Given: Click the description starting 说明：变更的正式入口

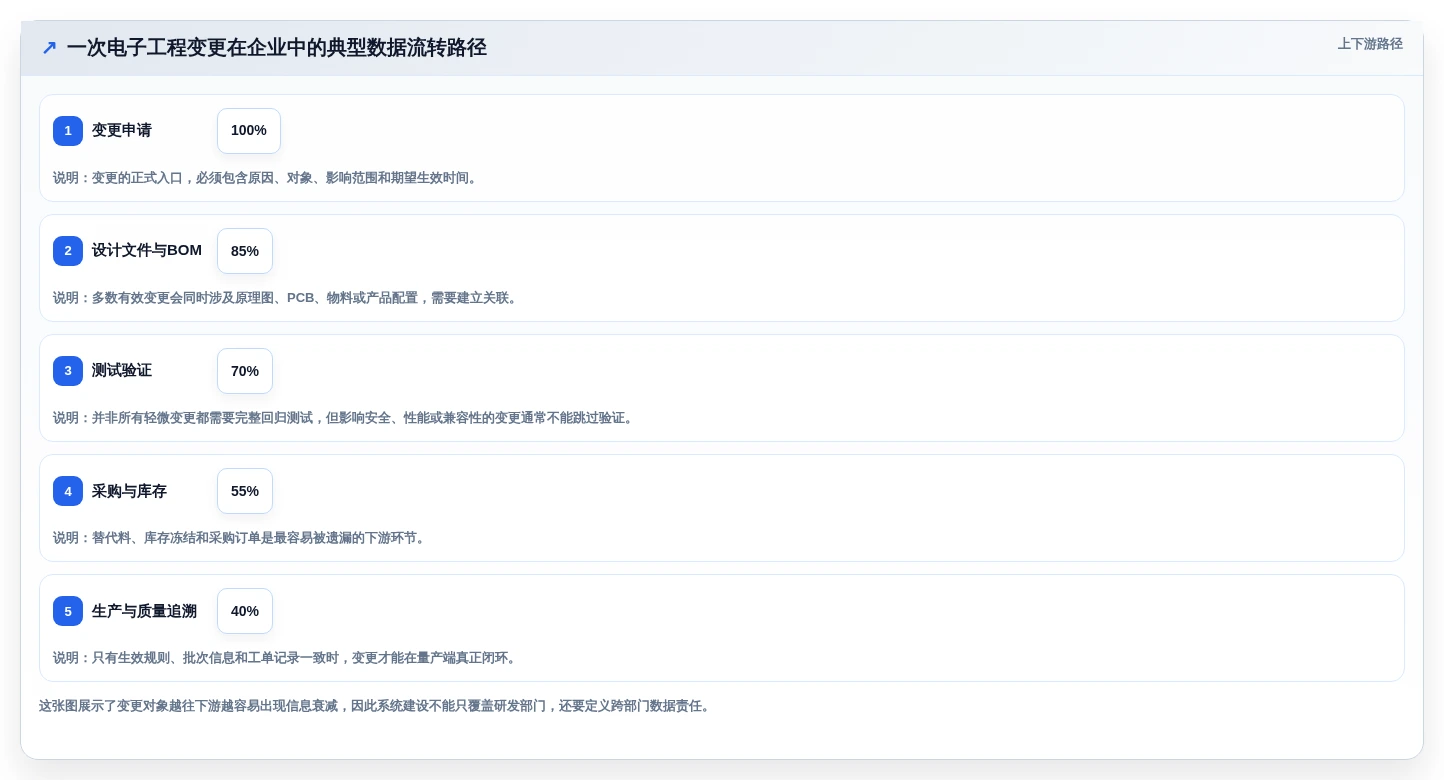Looking at the screenshot, I should 267,178.
